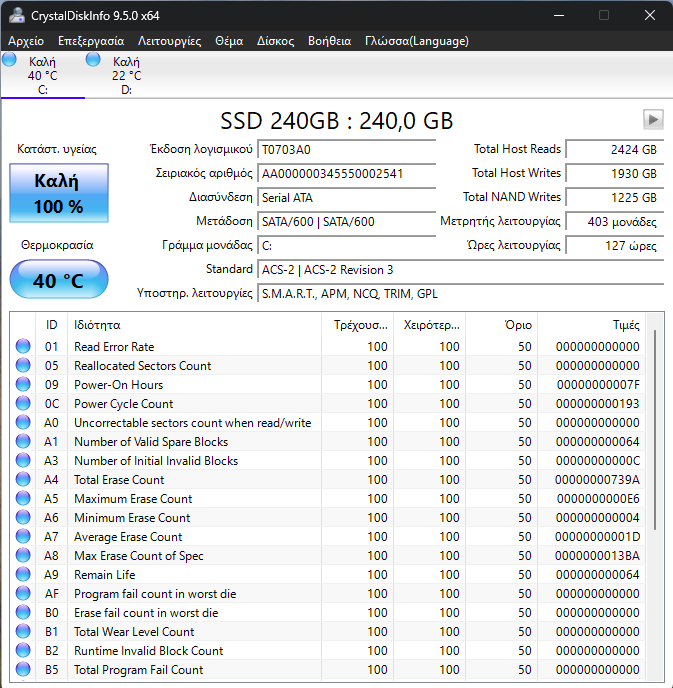Open the Επεξεργασία menu

click(91, 41)
